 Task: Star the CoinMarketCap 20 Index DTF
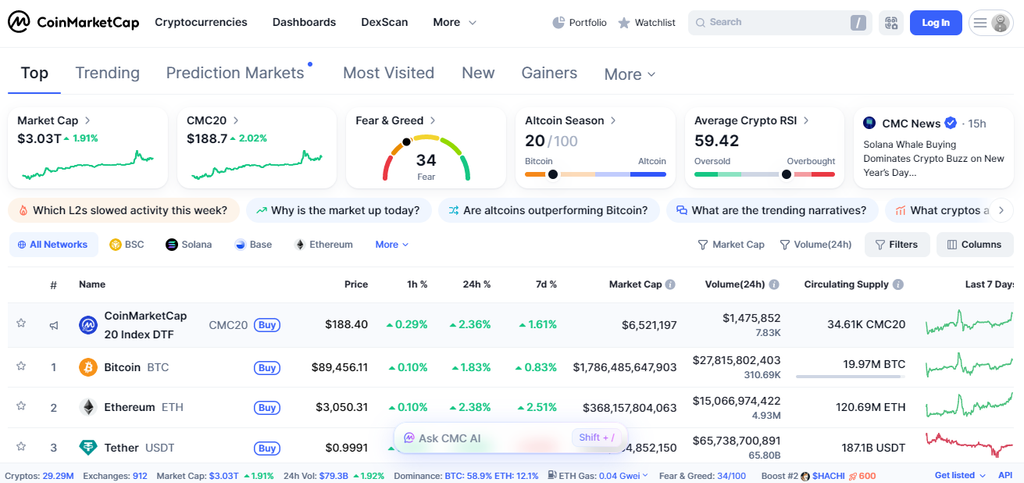(x=21, y=322)
